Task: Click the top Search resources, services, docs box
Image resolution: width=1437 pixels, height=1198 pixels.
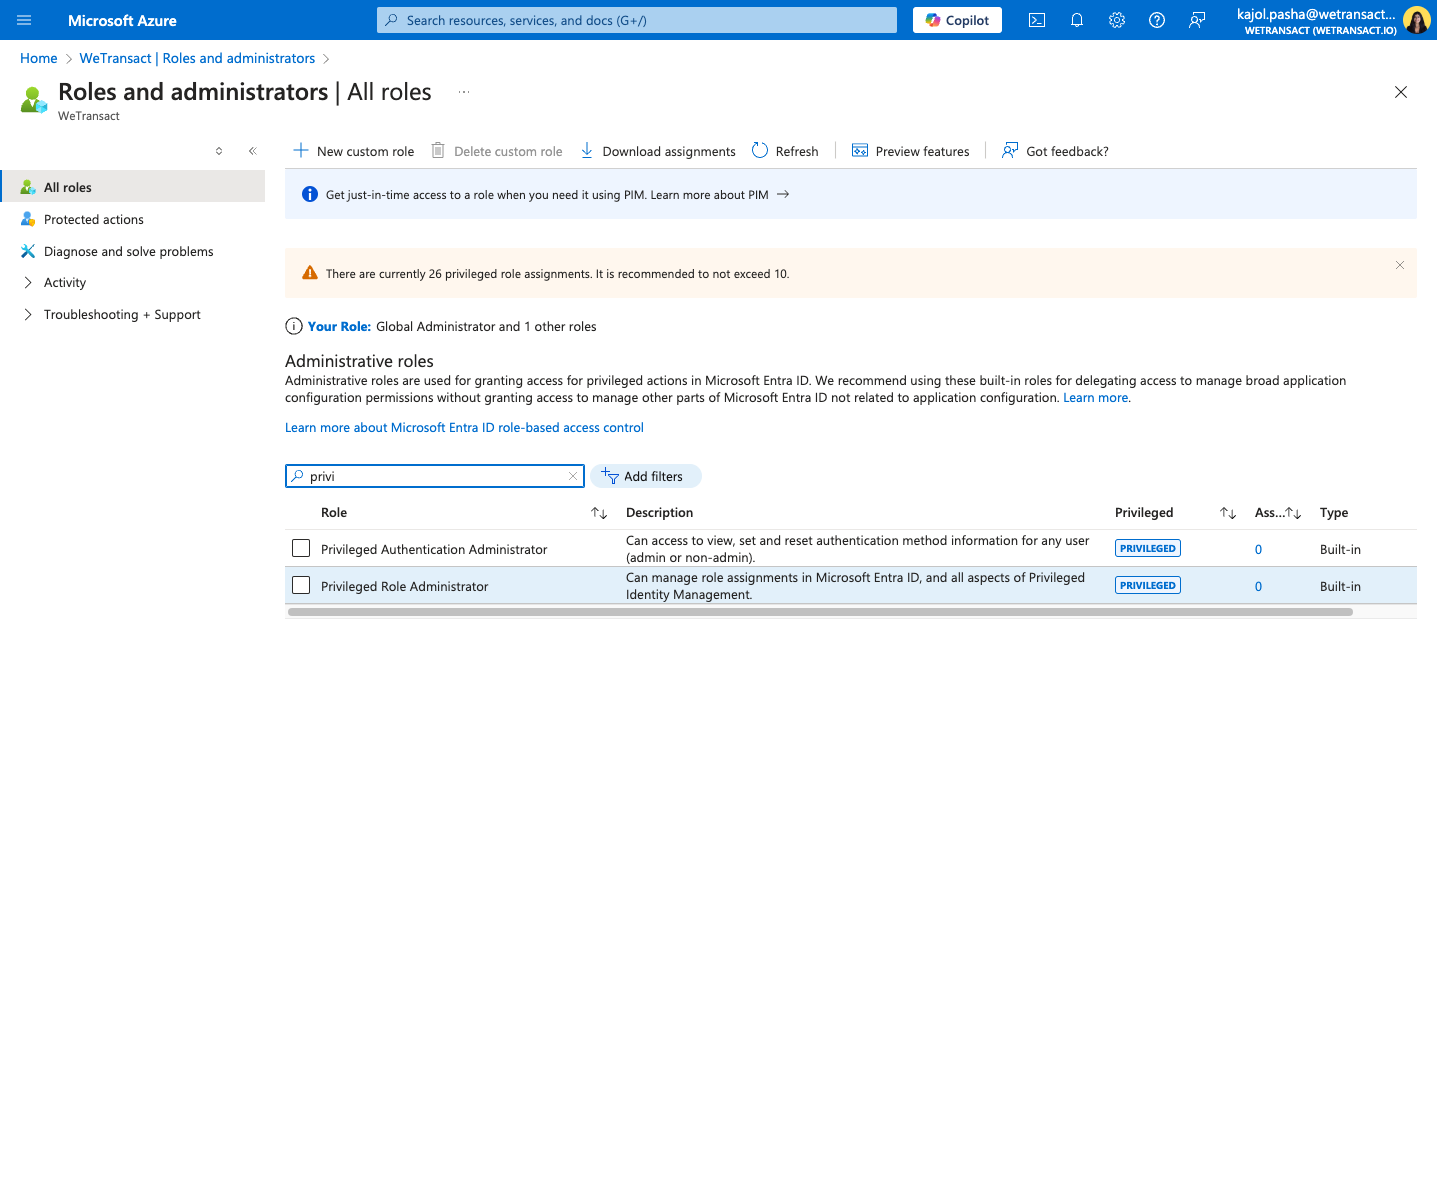Action: pyautogui.click(x=637, y=20)
